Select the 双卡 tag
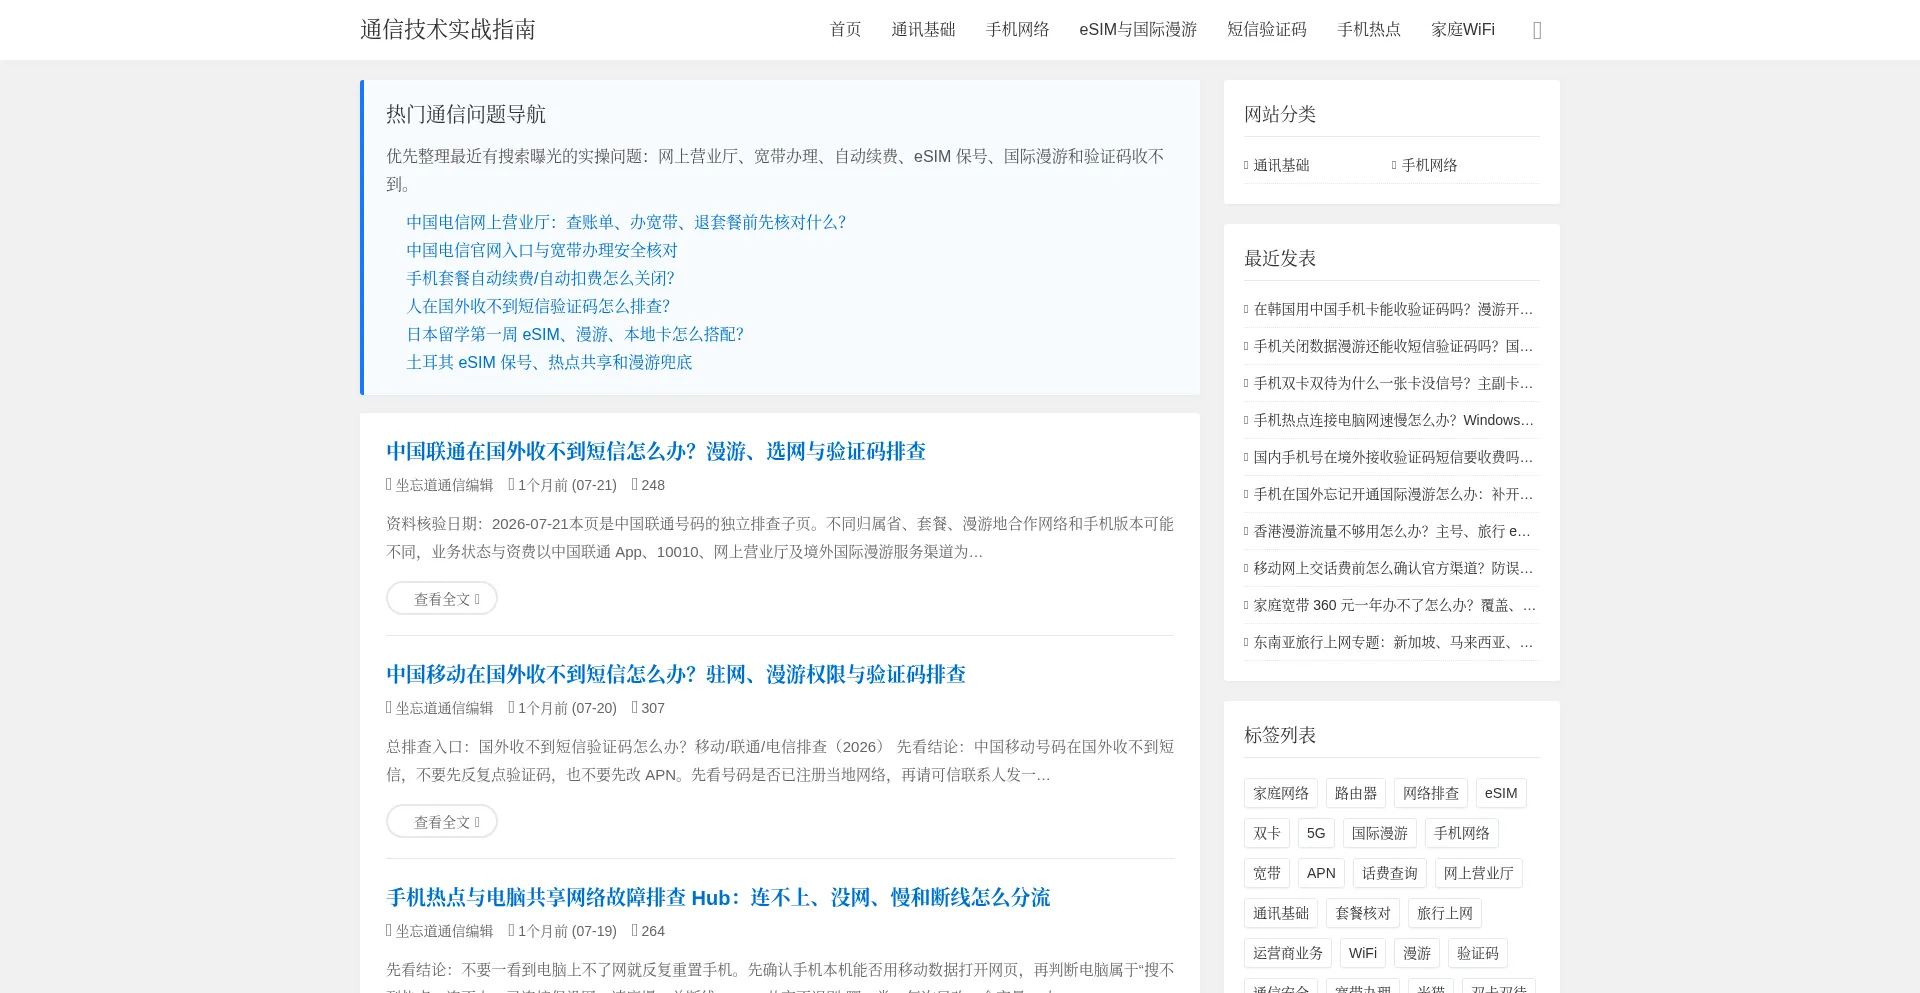The height and width of the screenshot is (993, 1920). pyautogui.click(x=1267, y=833)
